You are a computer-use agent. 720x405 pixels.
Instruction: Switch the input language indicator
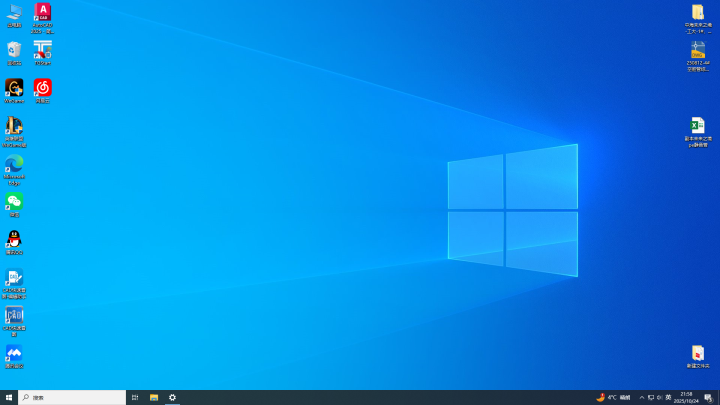pyautogui.click(x=668, y=398)
